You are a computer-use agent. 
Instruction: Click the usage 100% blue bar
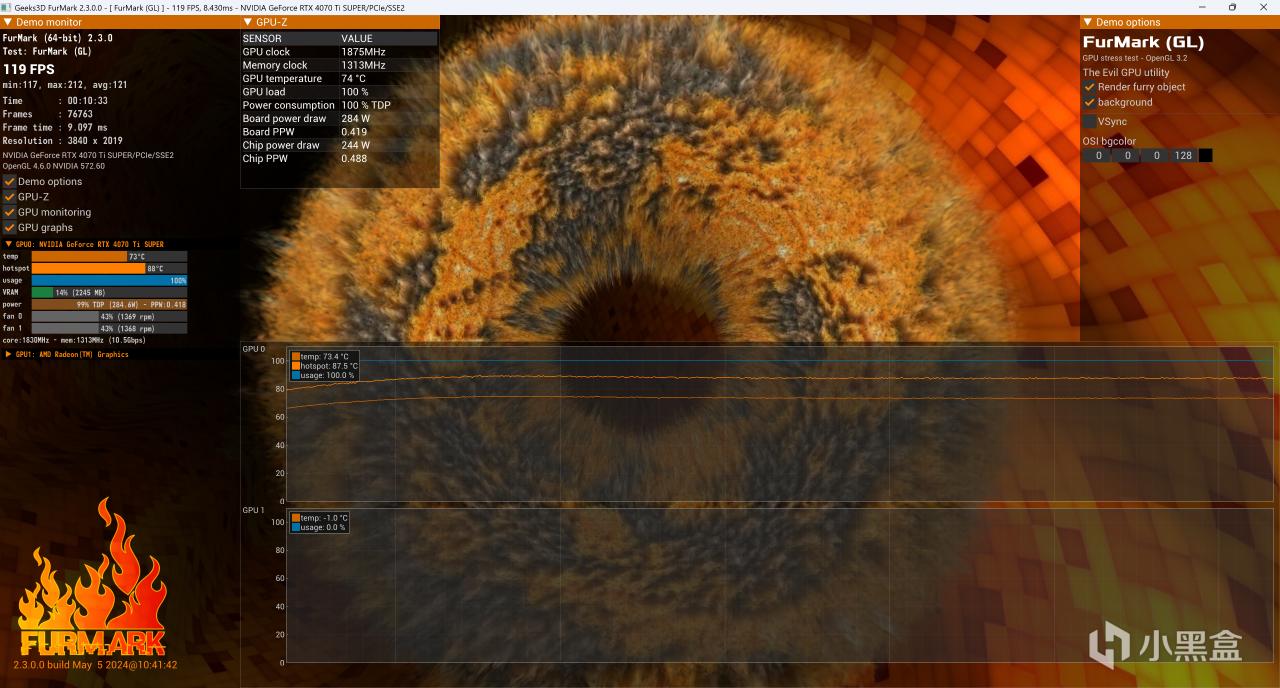tap(109, 281)
